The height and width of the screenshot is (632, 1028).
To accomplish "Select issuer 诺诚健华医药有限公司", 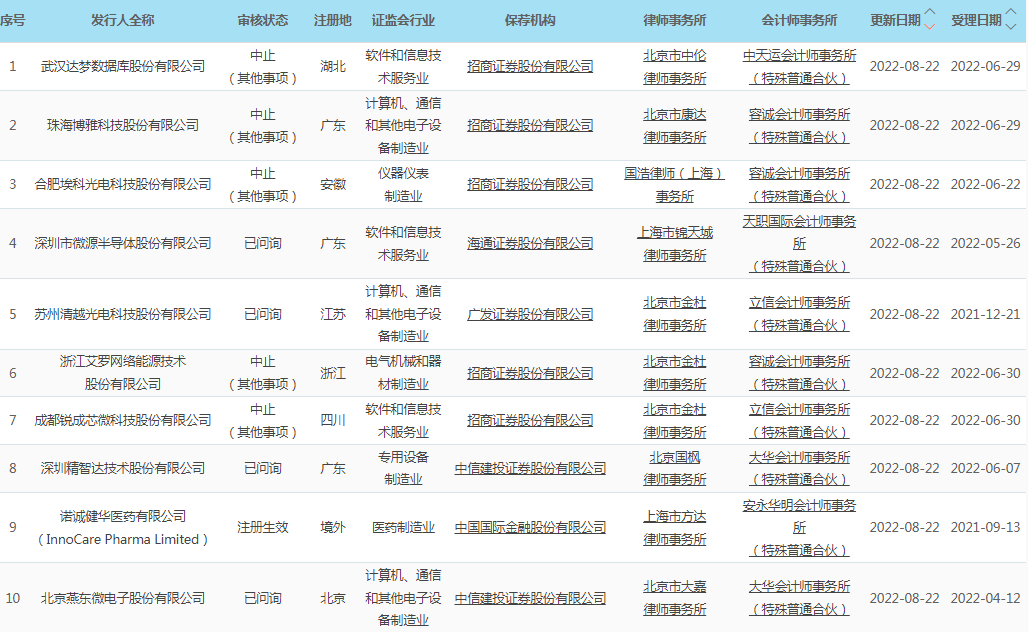I will [x=123, y=516].
